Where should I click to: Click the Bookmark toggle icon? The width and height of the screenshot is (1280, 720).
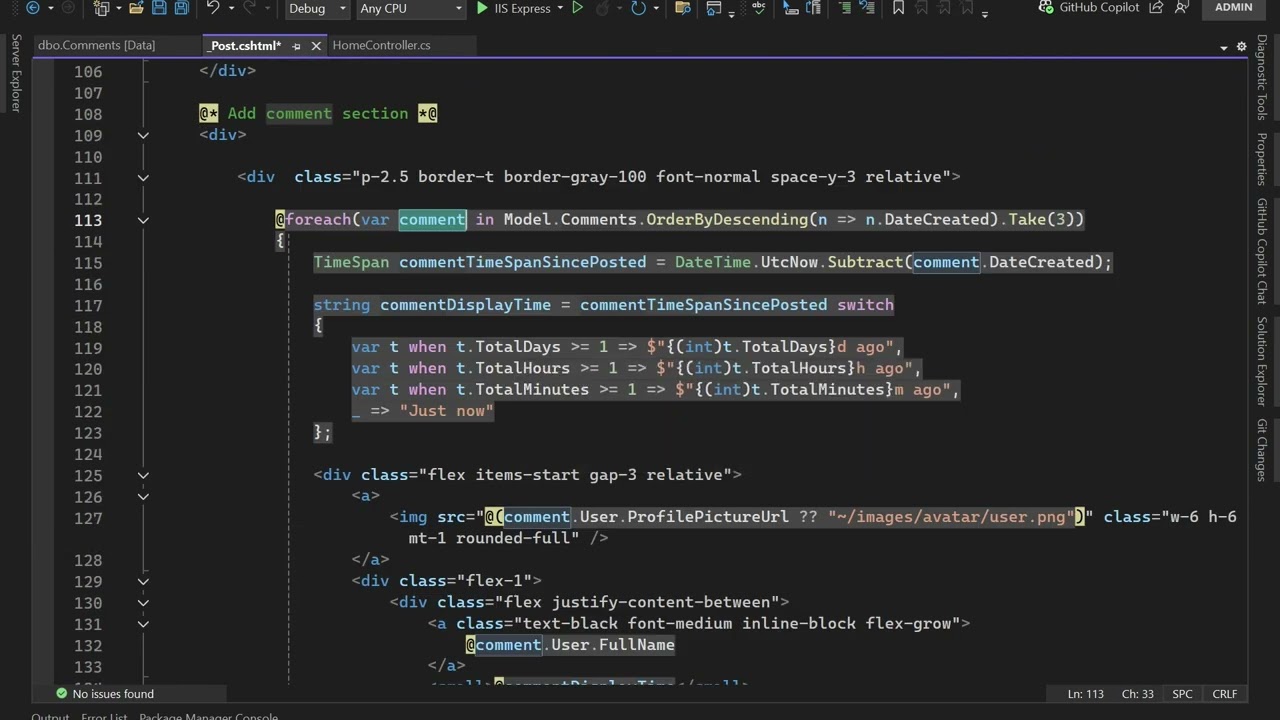click(x=898, y=8)
